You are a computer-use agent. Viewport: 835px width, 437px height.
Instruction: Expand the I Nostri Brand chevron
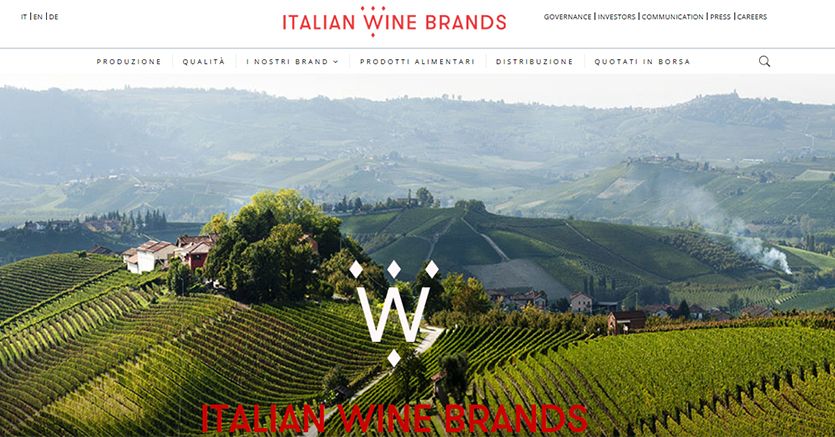pyautogui.click(x=335, y=62)
